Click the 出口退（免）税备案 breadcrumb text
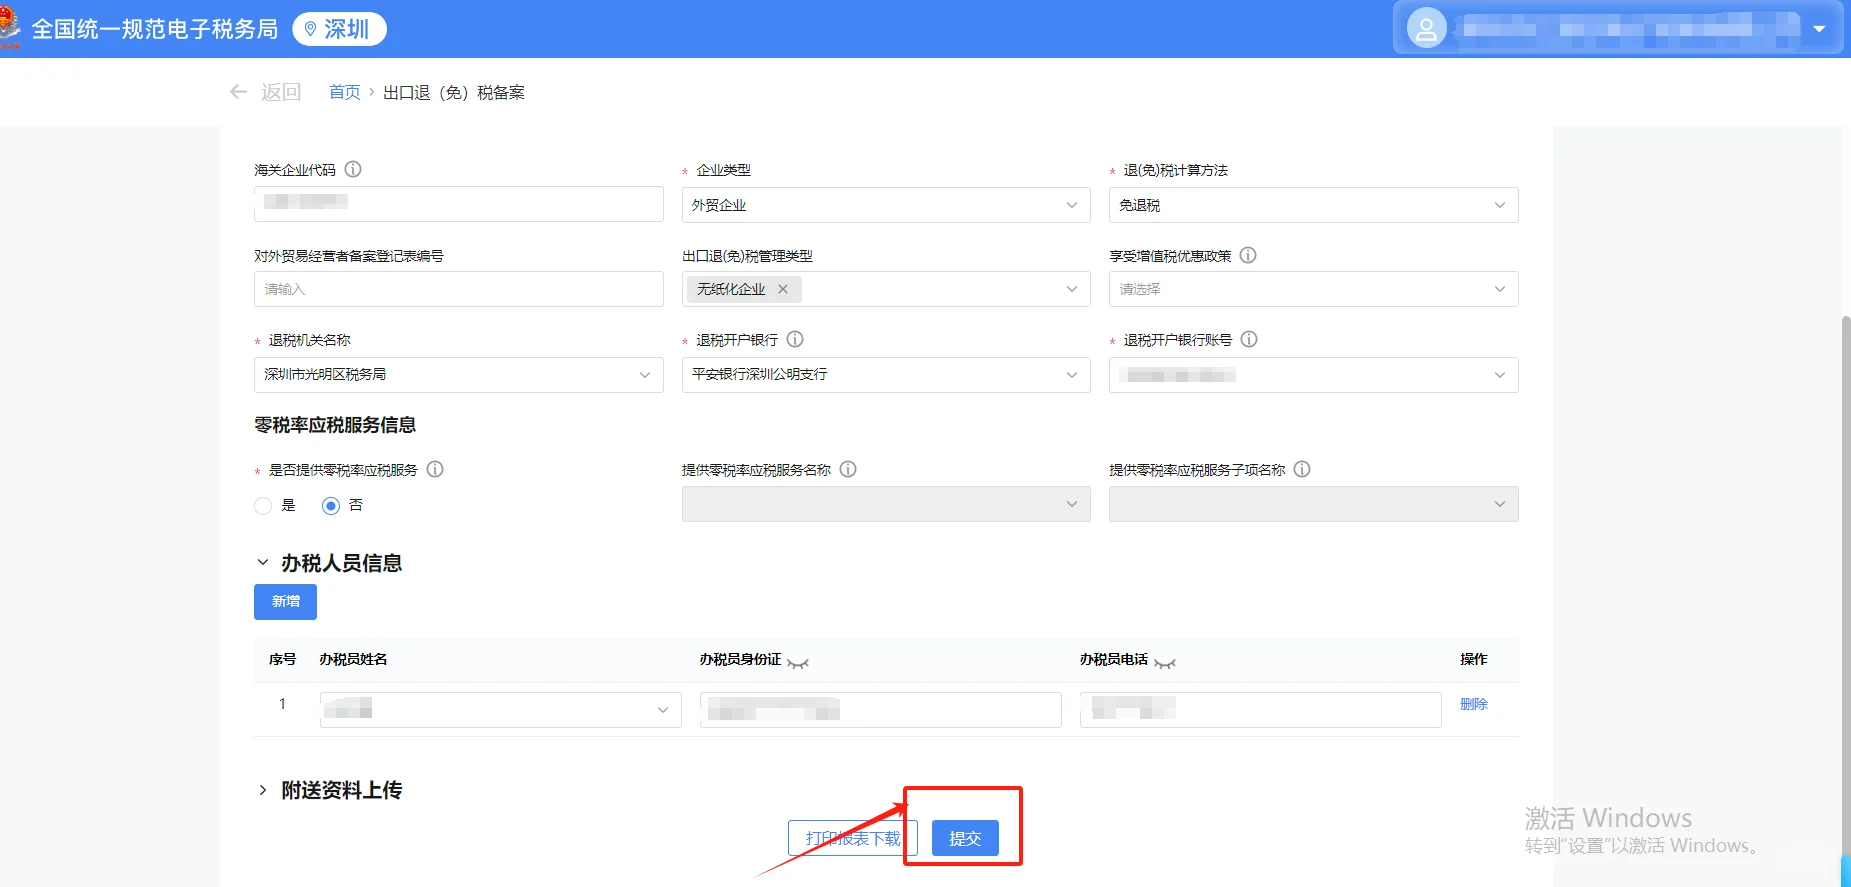 [454, 92]
